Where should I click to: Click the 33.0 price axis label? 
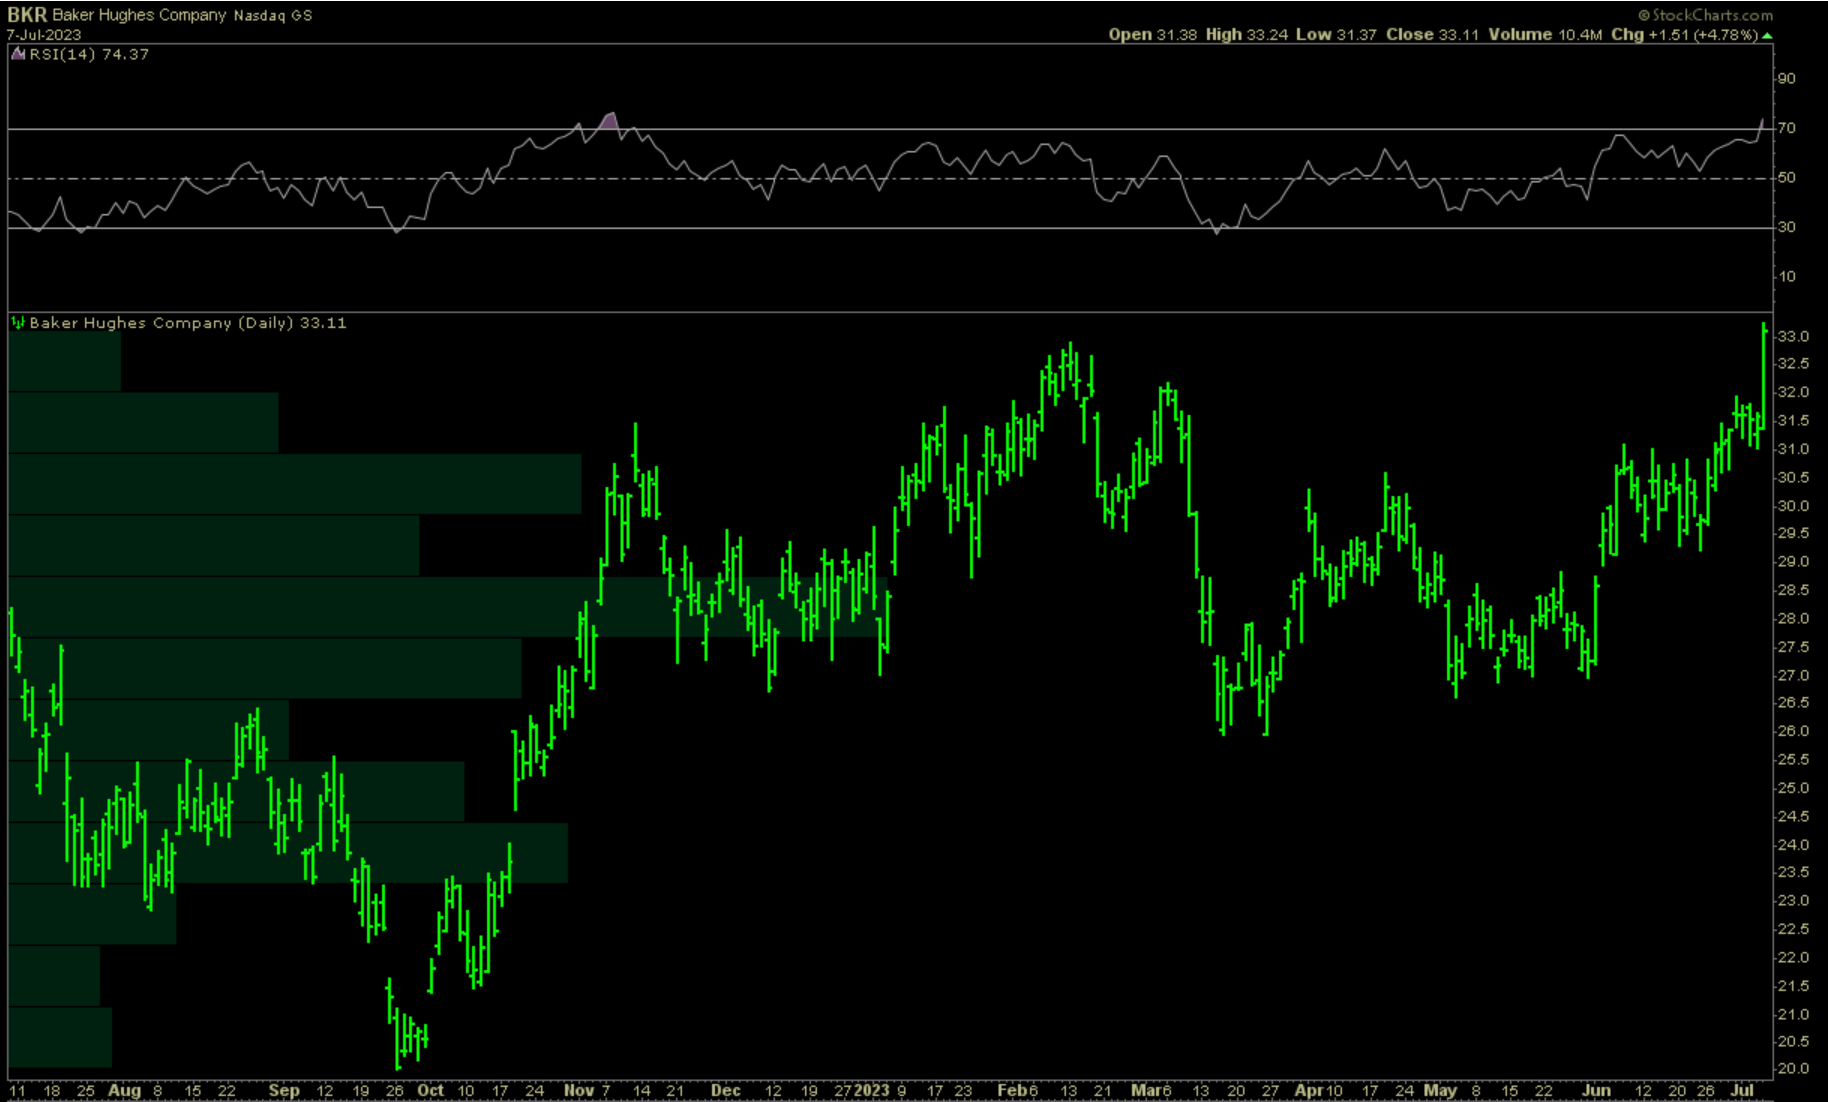(1793, 336)
